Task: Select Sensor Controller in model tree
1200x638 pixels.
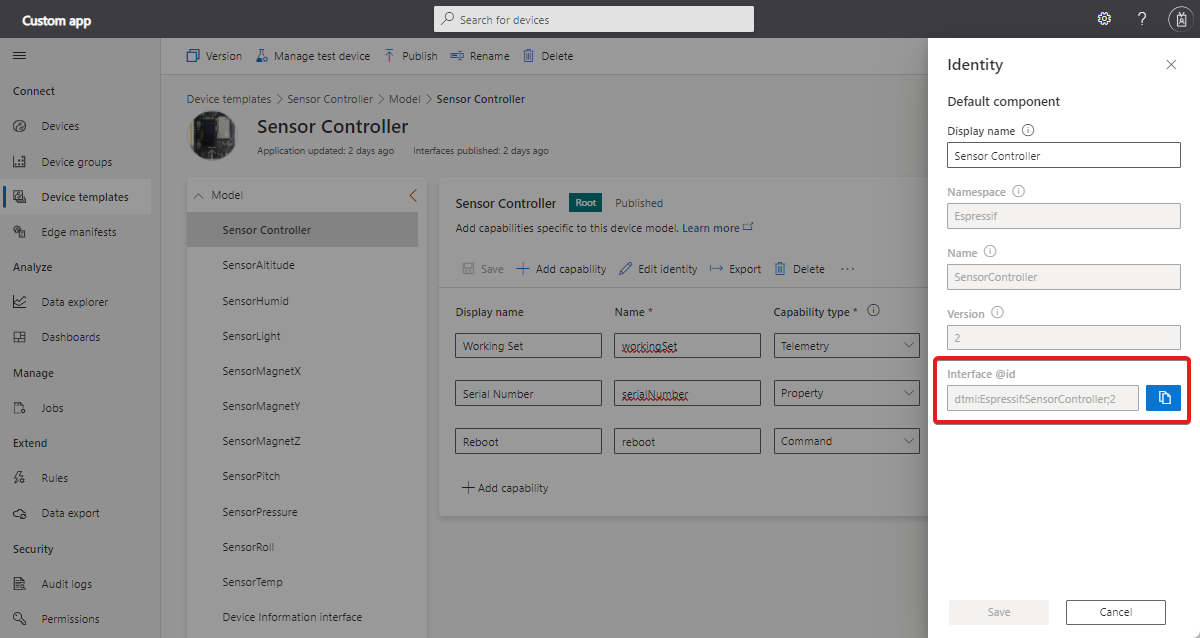Action: (302, 230)
